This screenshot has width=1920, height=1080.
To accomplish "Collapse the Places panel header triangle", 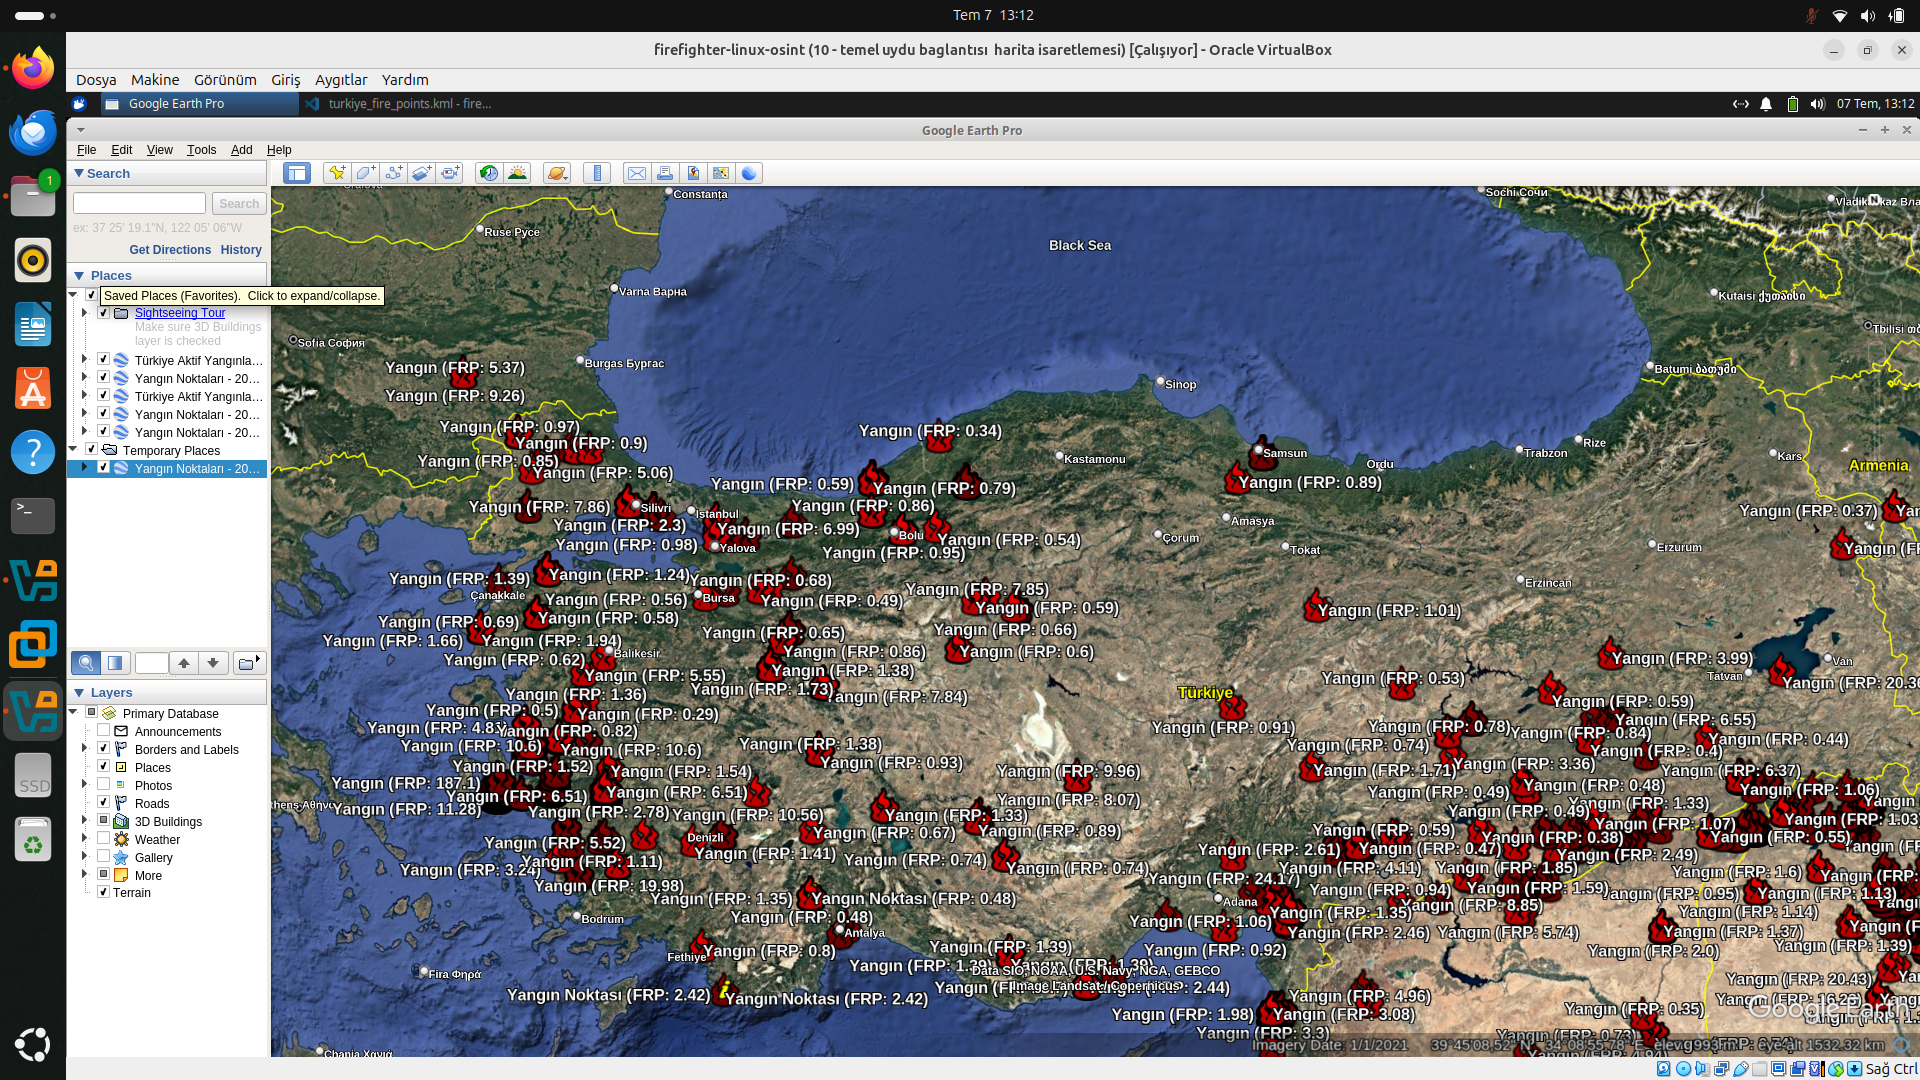I will click(79, 275).
